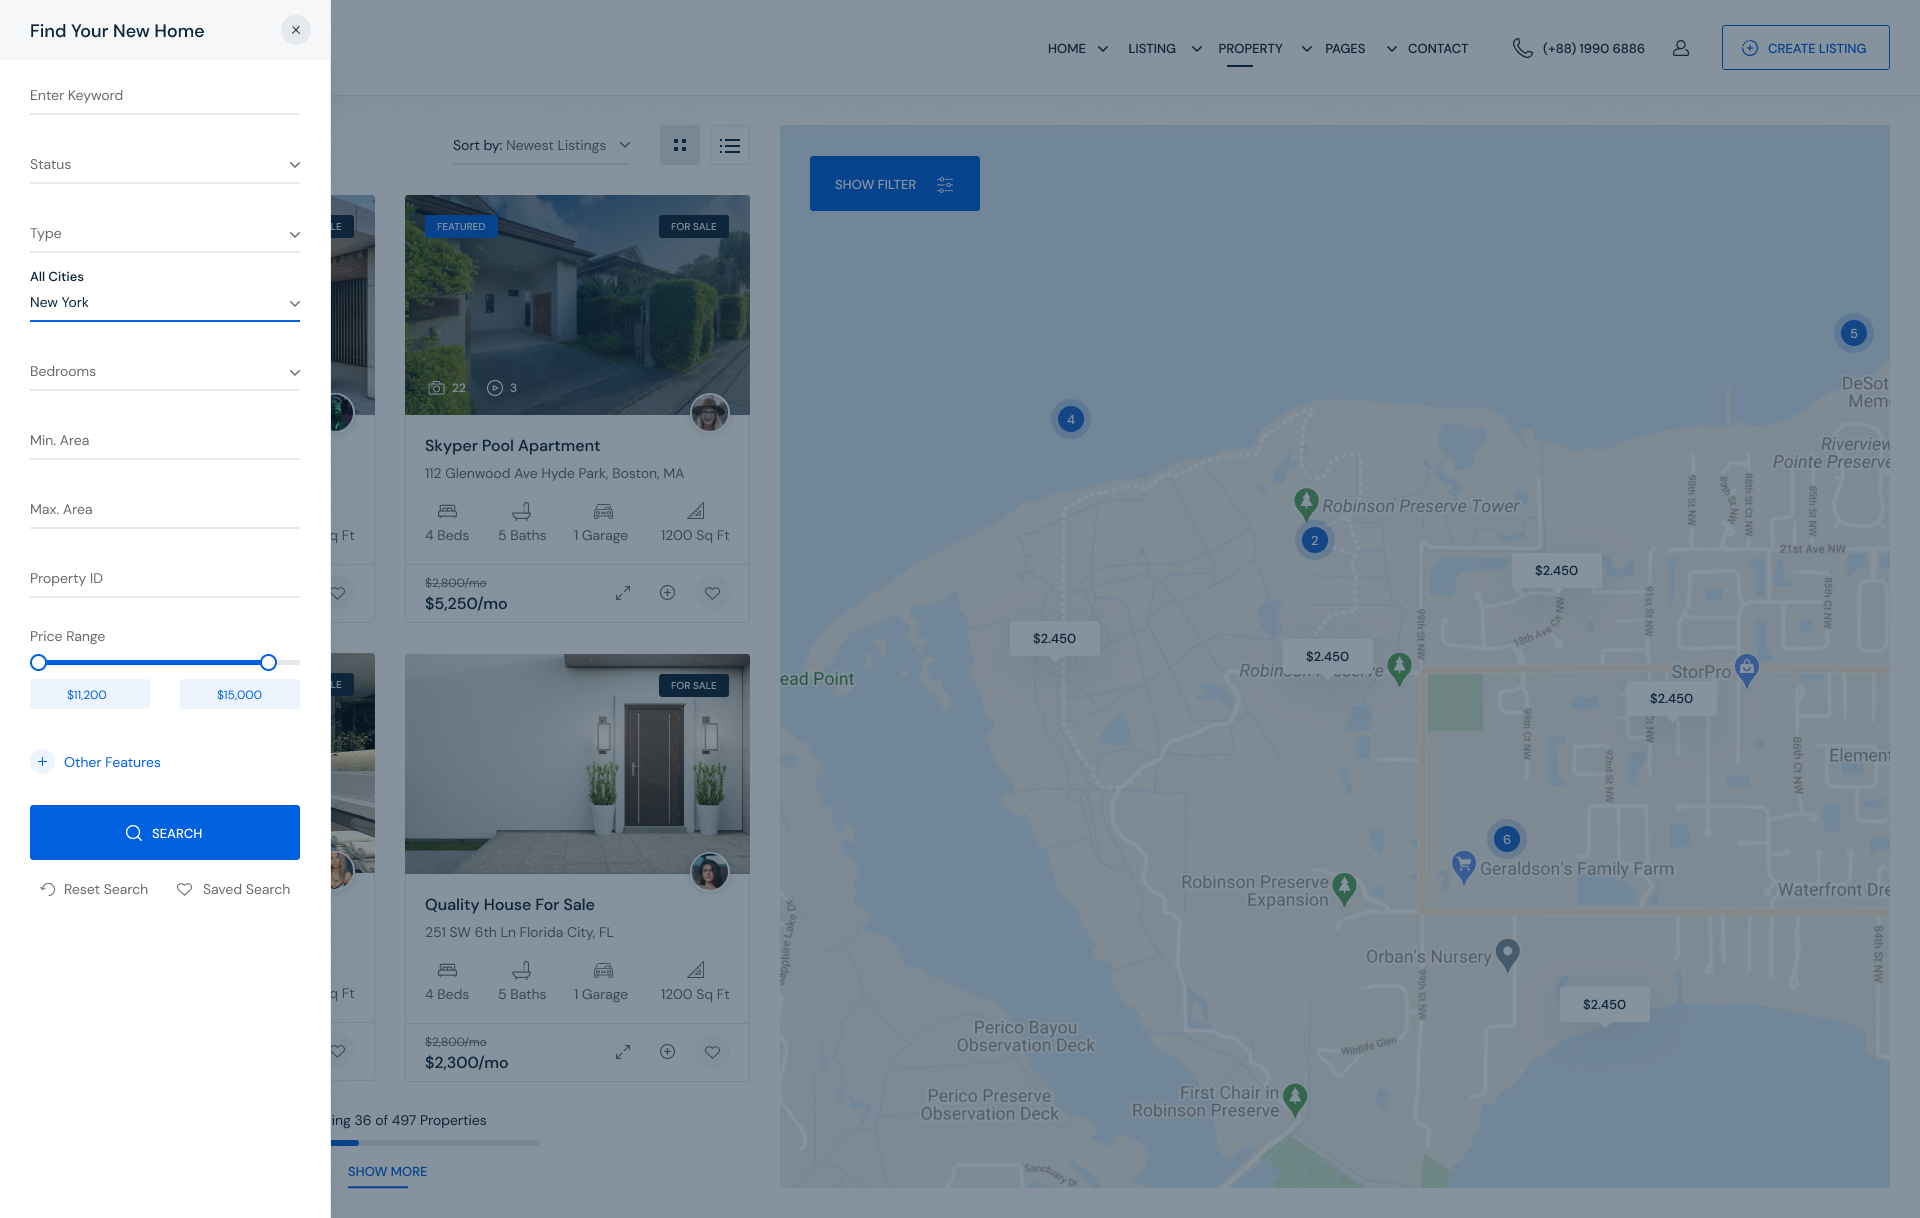Click the blue Search button
This screenshot has height=1218, width=1920.
[165, 832]
